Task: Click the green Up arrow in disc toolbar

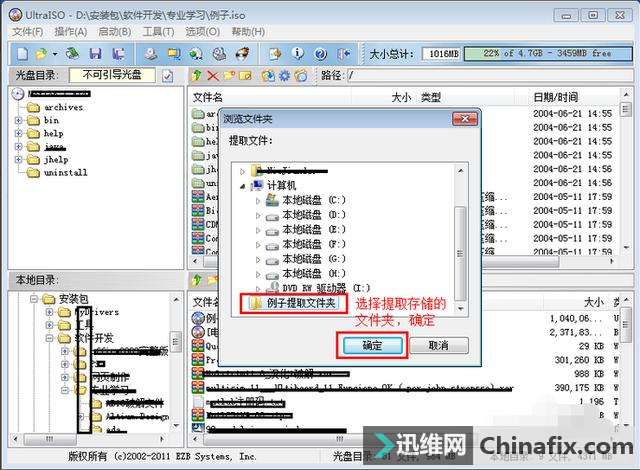Action: [x=197, y=75]
